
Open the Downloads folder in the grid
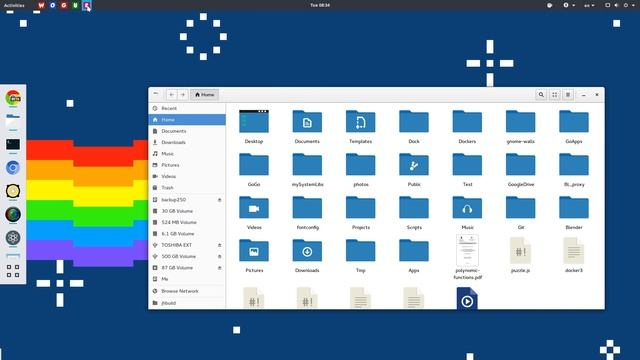pos(307,255)
